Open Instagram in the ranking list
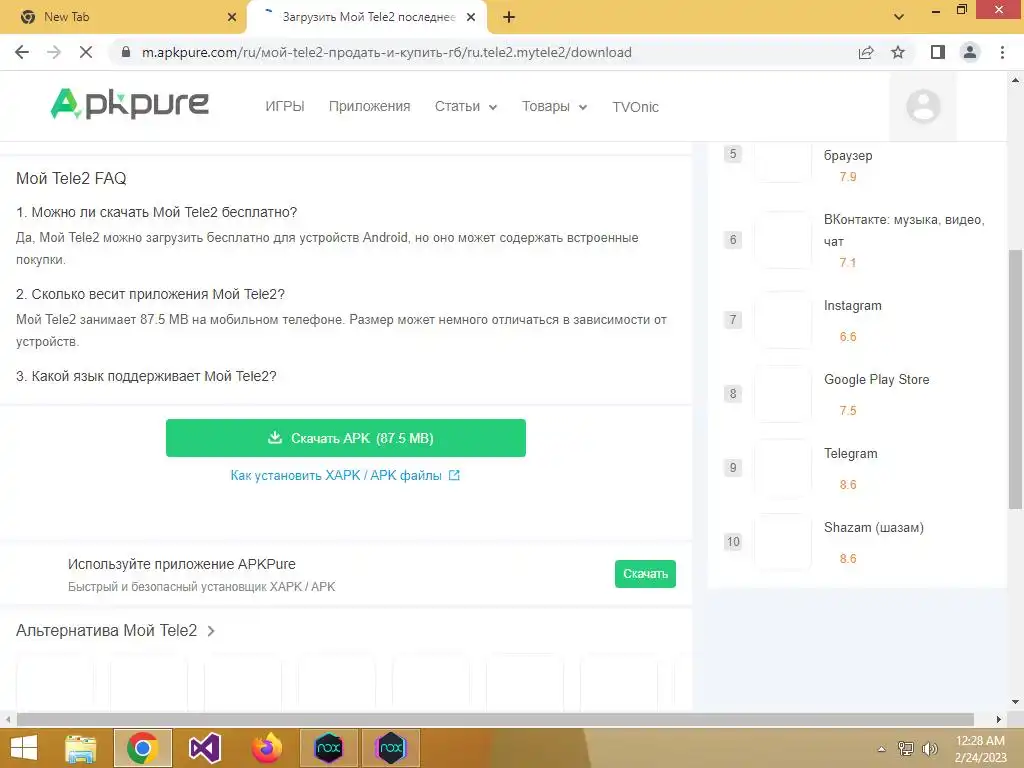Viewport: 1024px width, 768px height. (853, 306)
